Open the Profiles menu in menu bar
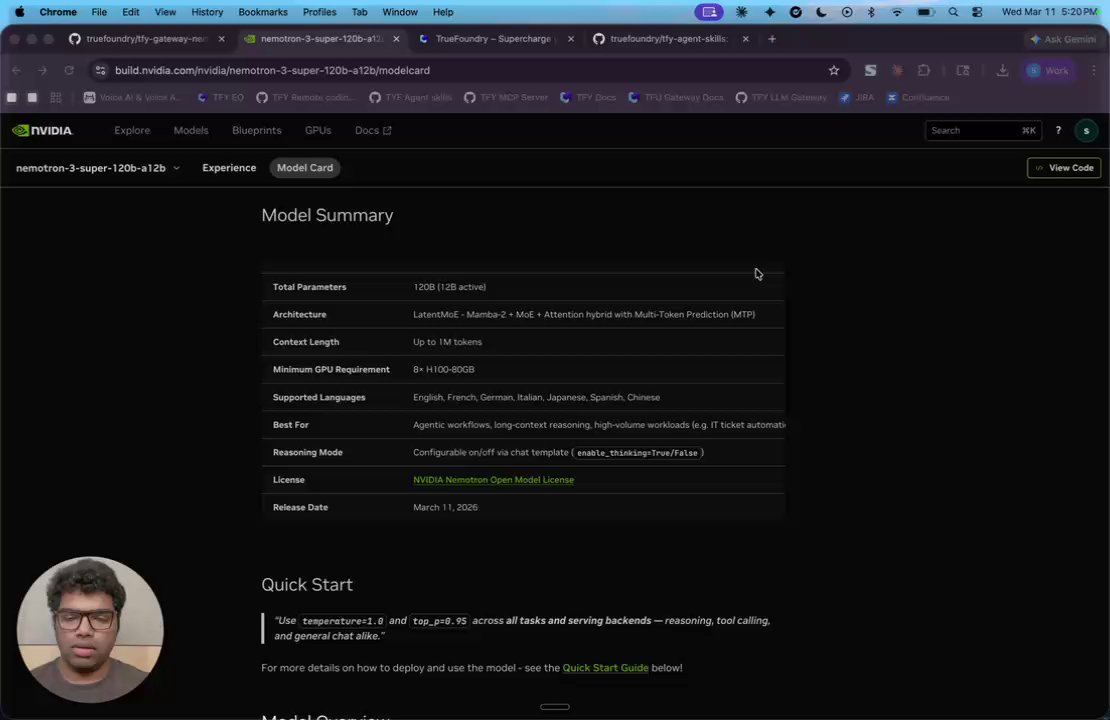 coord(319,12)
